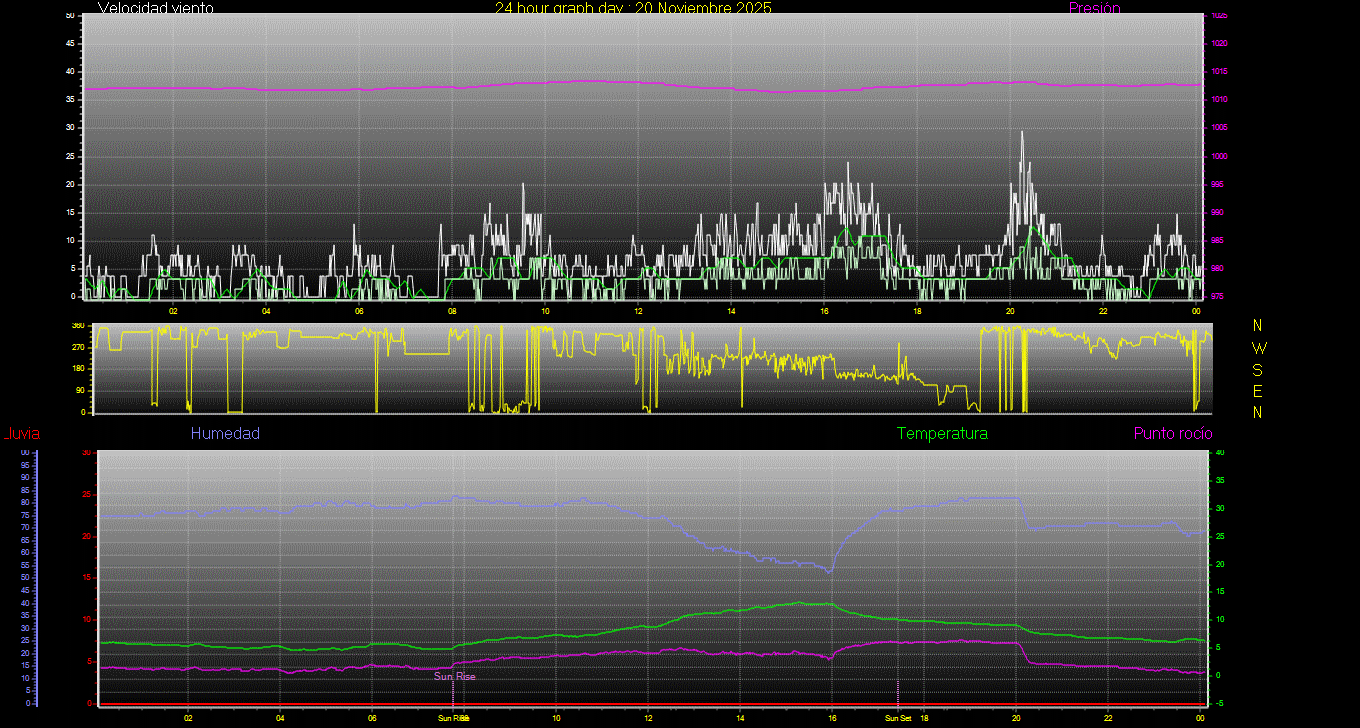Click the red "Lluvia" legend label

pos(21,434)
